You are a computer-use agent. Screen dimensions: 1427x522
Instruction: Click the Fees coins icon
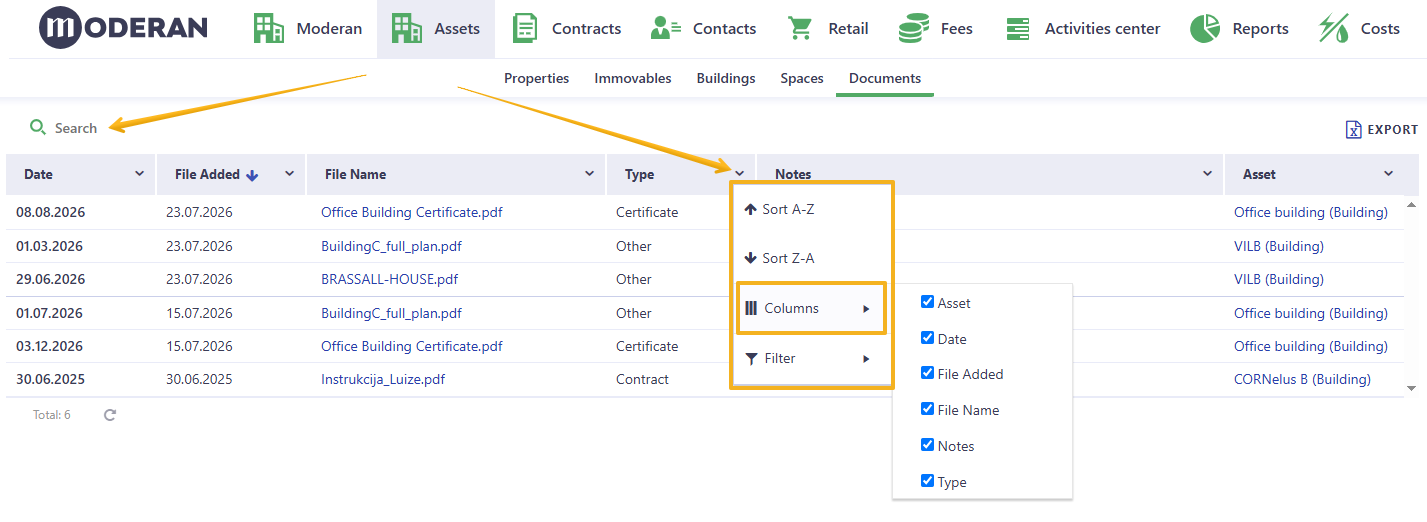[x=913, y=28]
